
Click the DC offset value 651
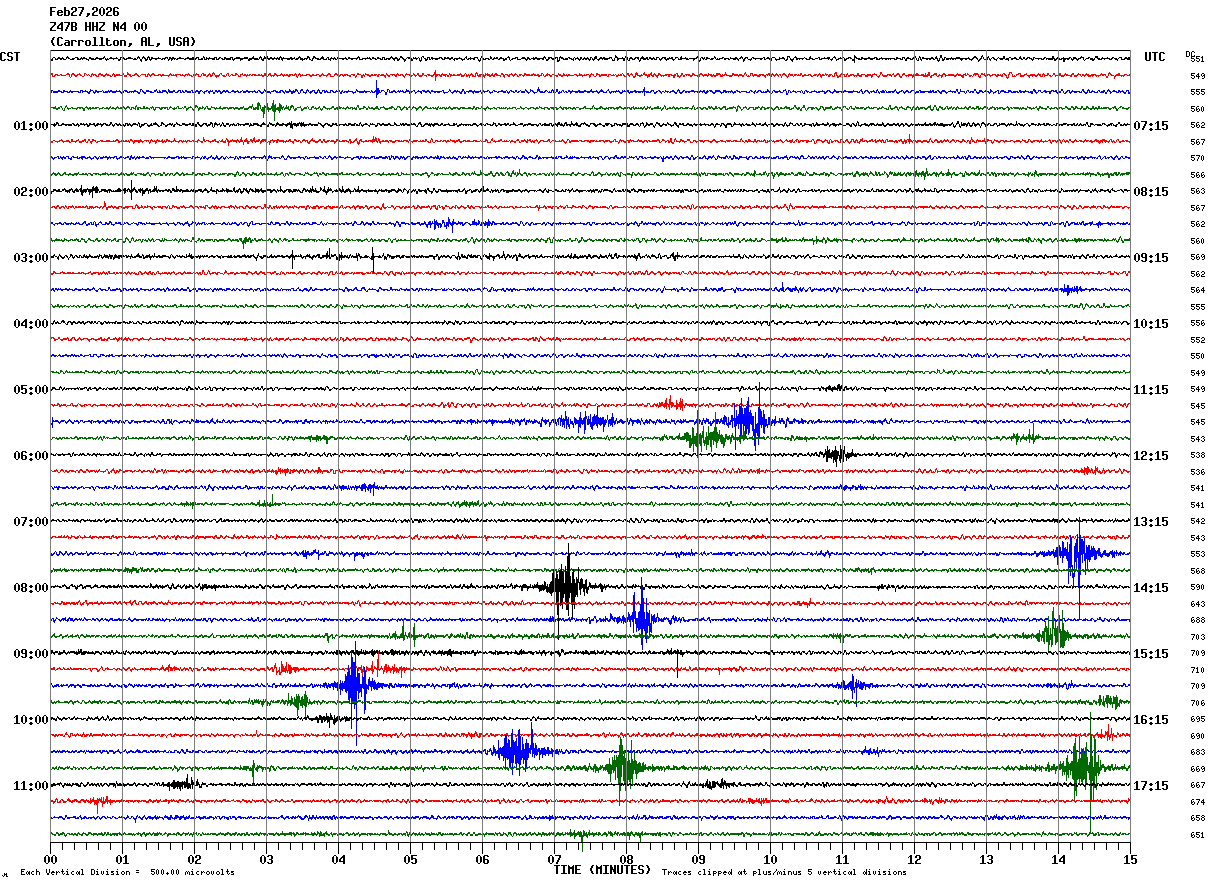coord(1197,835)
